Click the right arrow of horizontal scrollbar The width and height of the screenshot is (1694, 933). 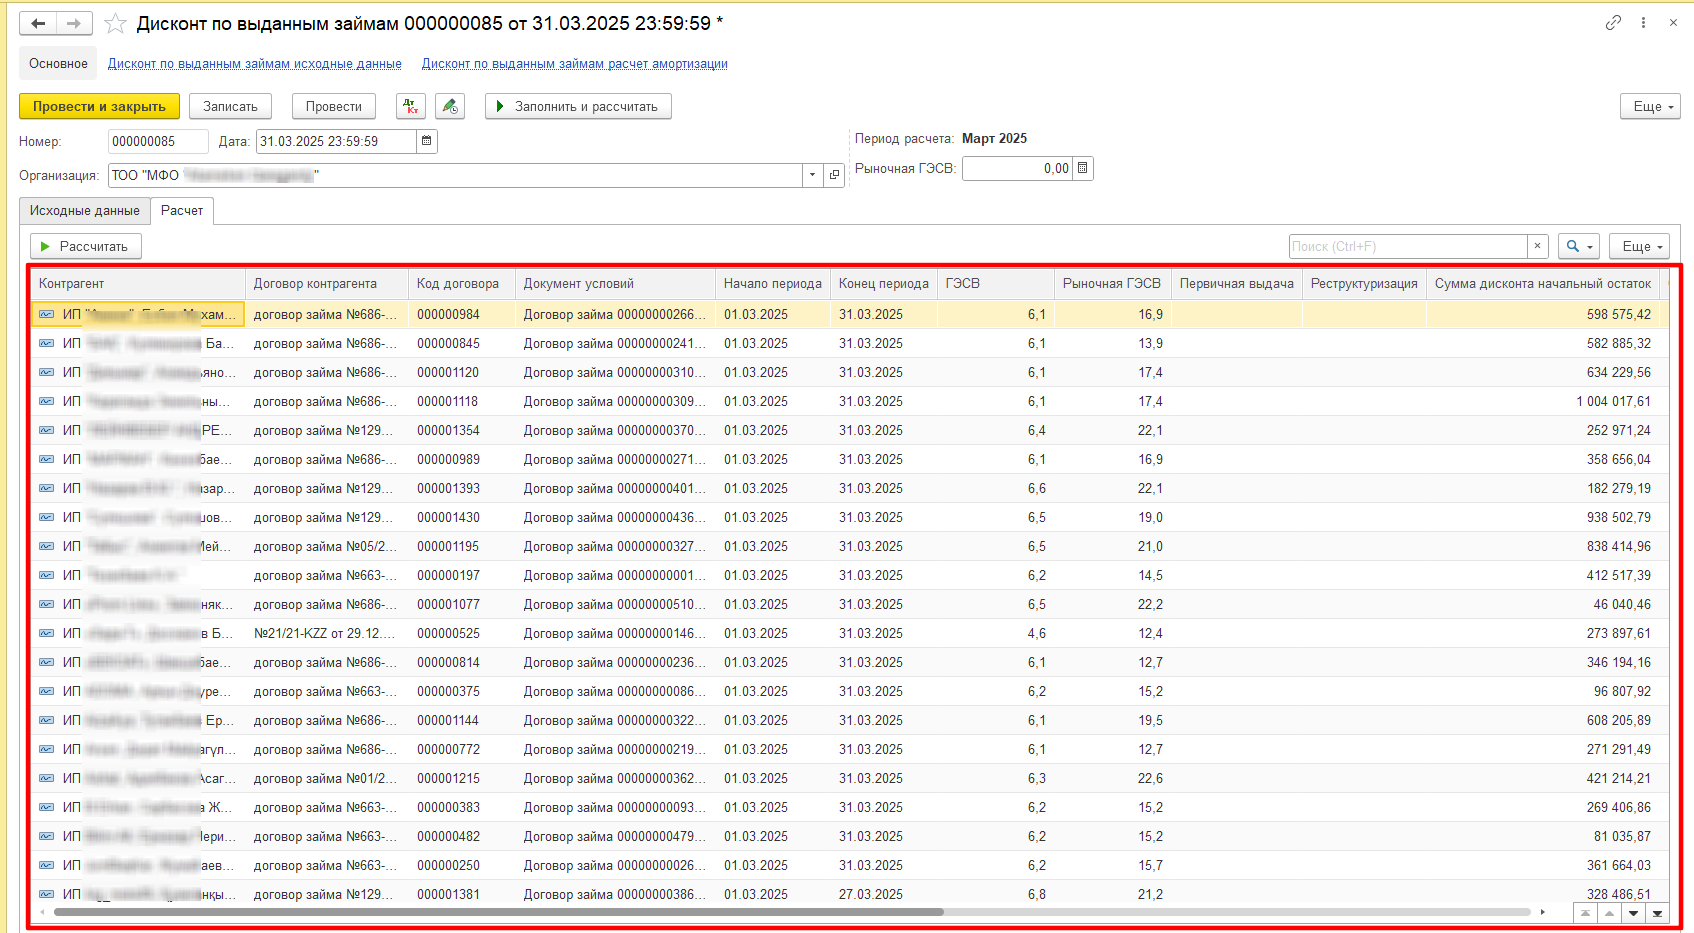[x=1543, y=912]
